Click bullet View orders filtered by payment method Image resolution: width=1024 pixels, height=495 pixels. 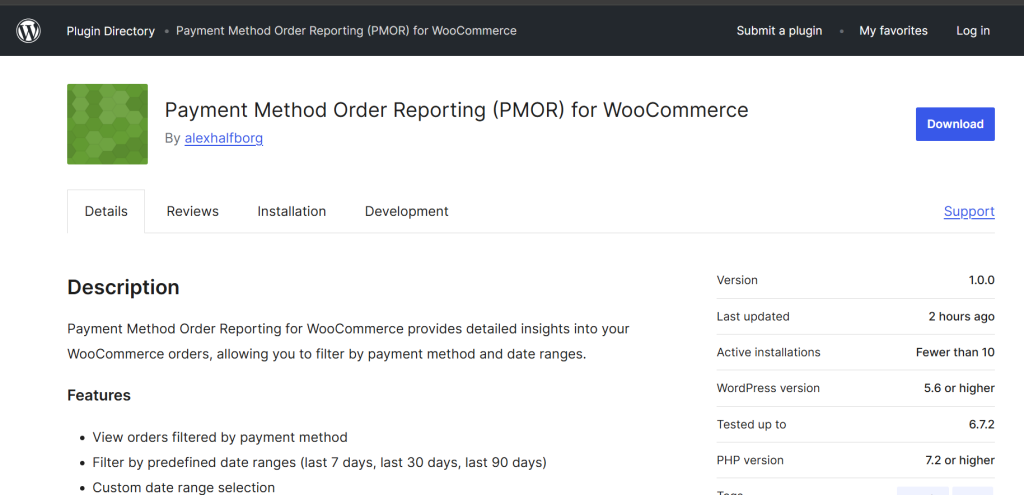pyautogui.click(x=220, y=437)
